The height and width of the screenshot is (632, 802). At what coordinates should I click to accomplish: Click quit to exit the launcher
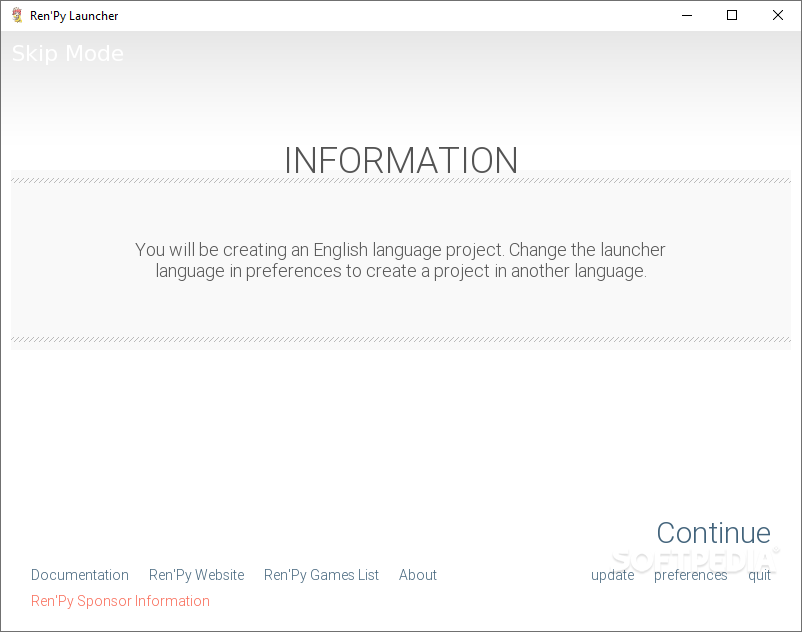point(759,575)
